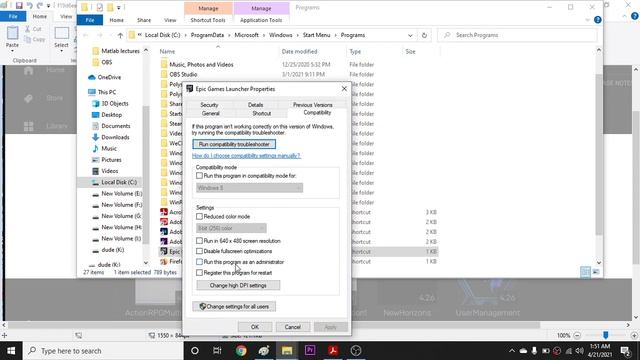The height and width of the screenshot is (360, 640).
Task: Open Chrome from the taskbar
Action: 241,351
